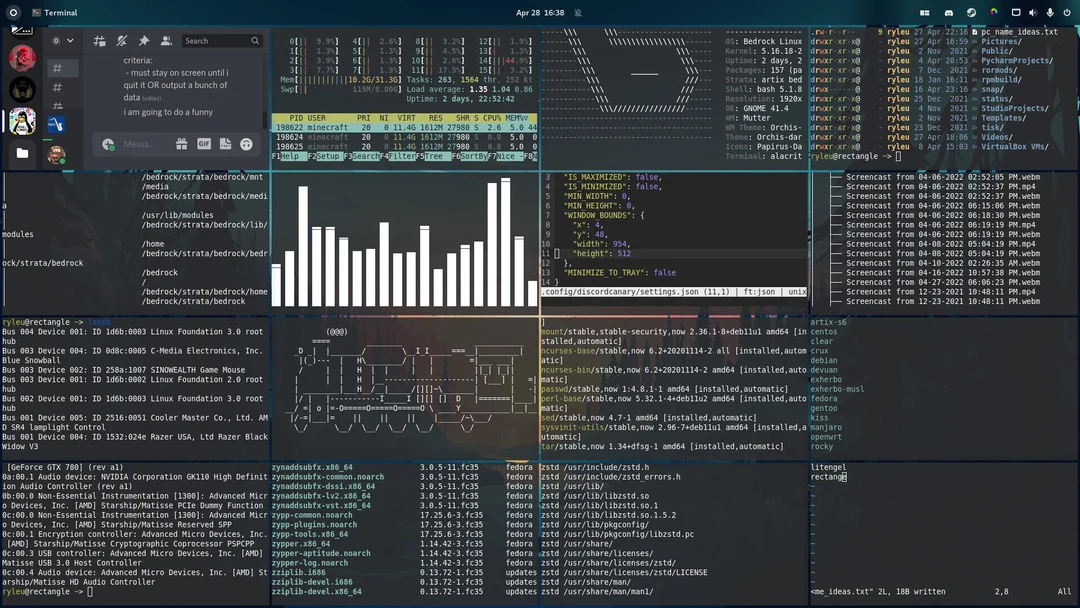The height and width of the screenshot is (608, 1080).
Task: Toggle the microphone icon in the top bar
Action: [x=1050, y=12]
